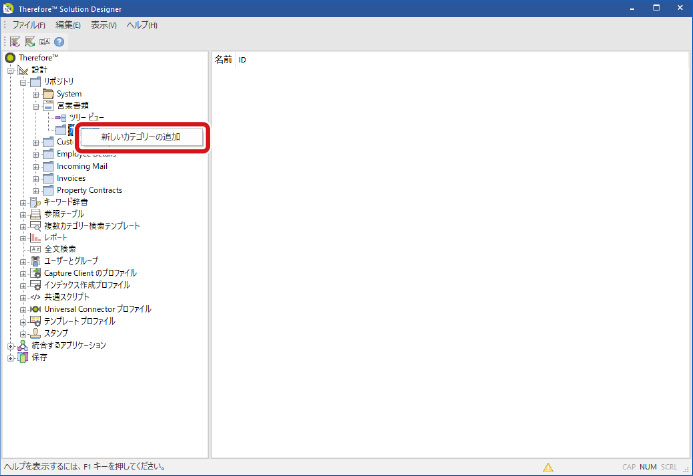Open the ファイル menu

[29, 24]
